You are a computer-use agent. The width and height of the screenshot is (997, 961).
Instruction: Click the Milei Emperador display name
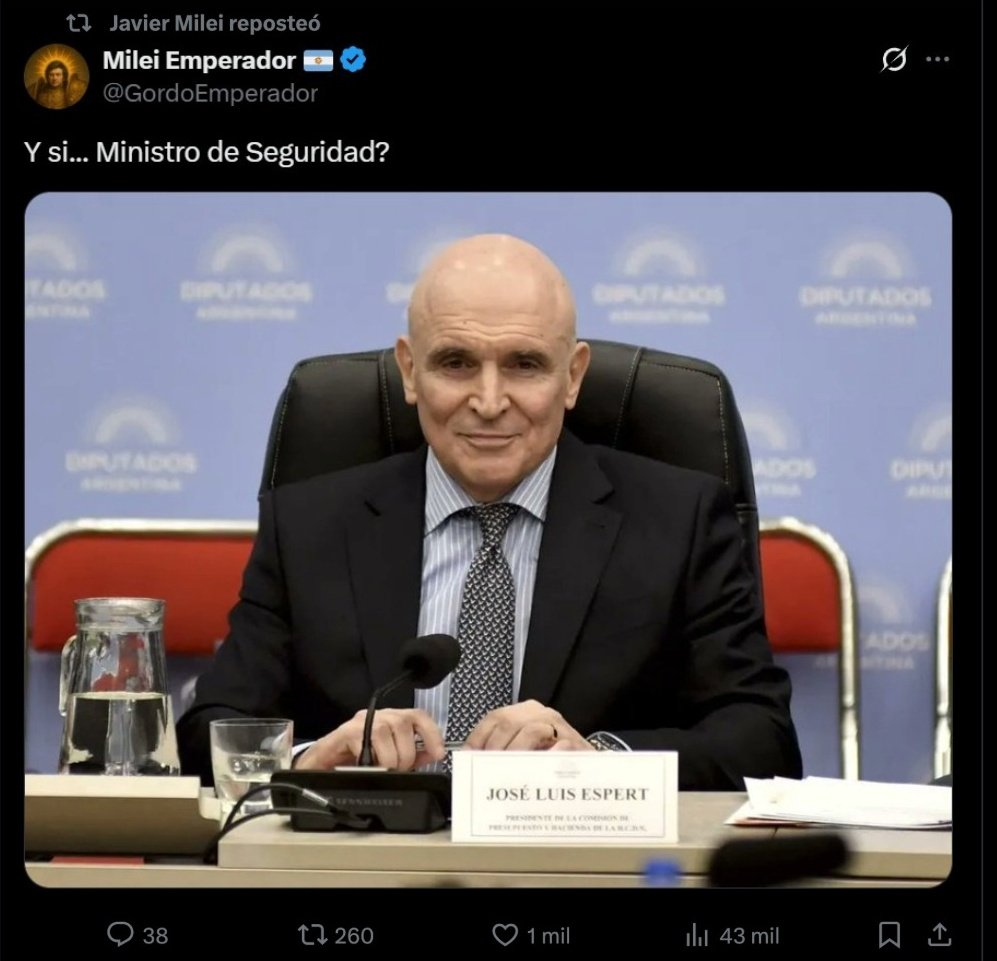[199, 60]
